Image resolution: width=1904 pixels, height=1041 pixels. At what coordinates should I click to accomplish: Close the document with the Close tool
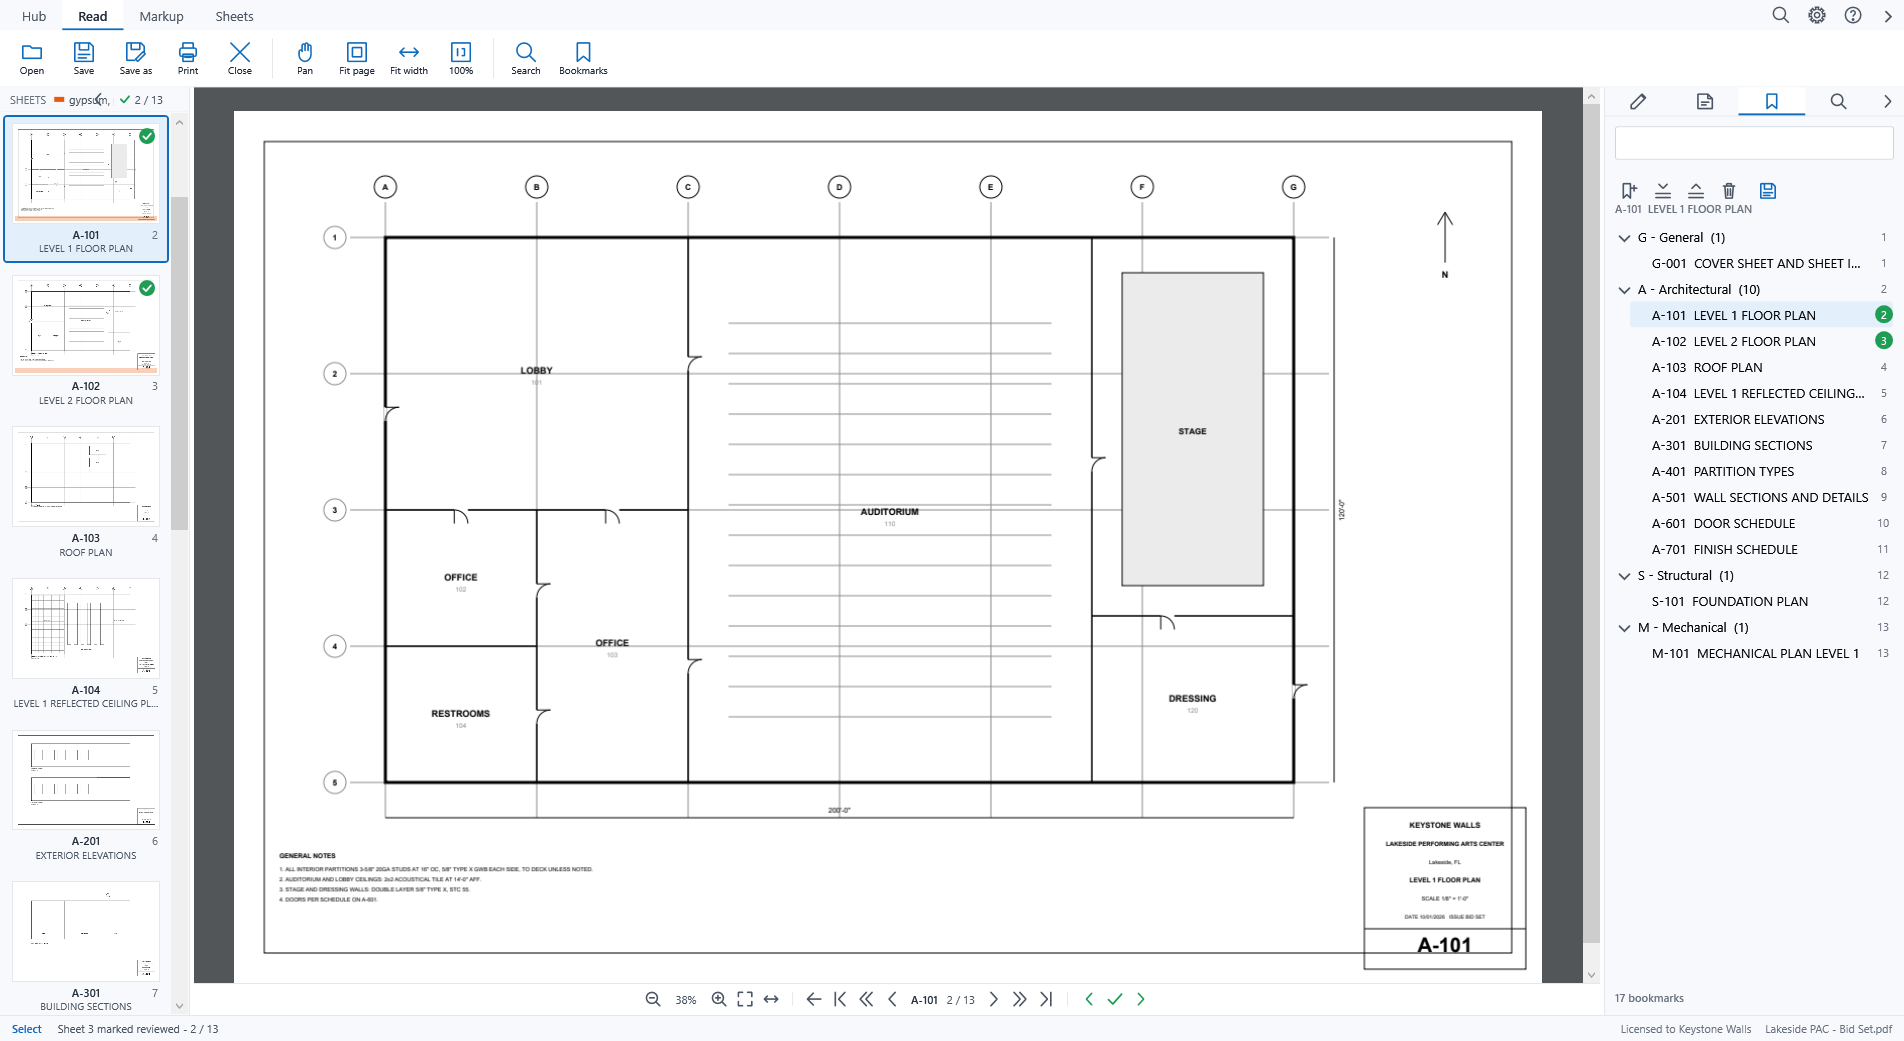tap(240, 58)
